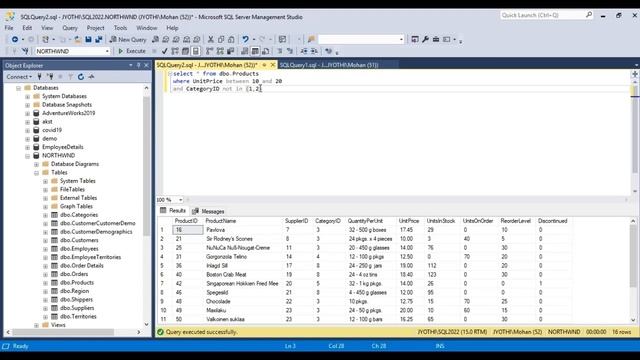Click the Open File folder icon
Image resolution: width=640 pixels, height=360 pixels.
click(77, 40)
